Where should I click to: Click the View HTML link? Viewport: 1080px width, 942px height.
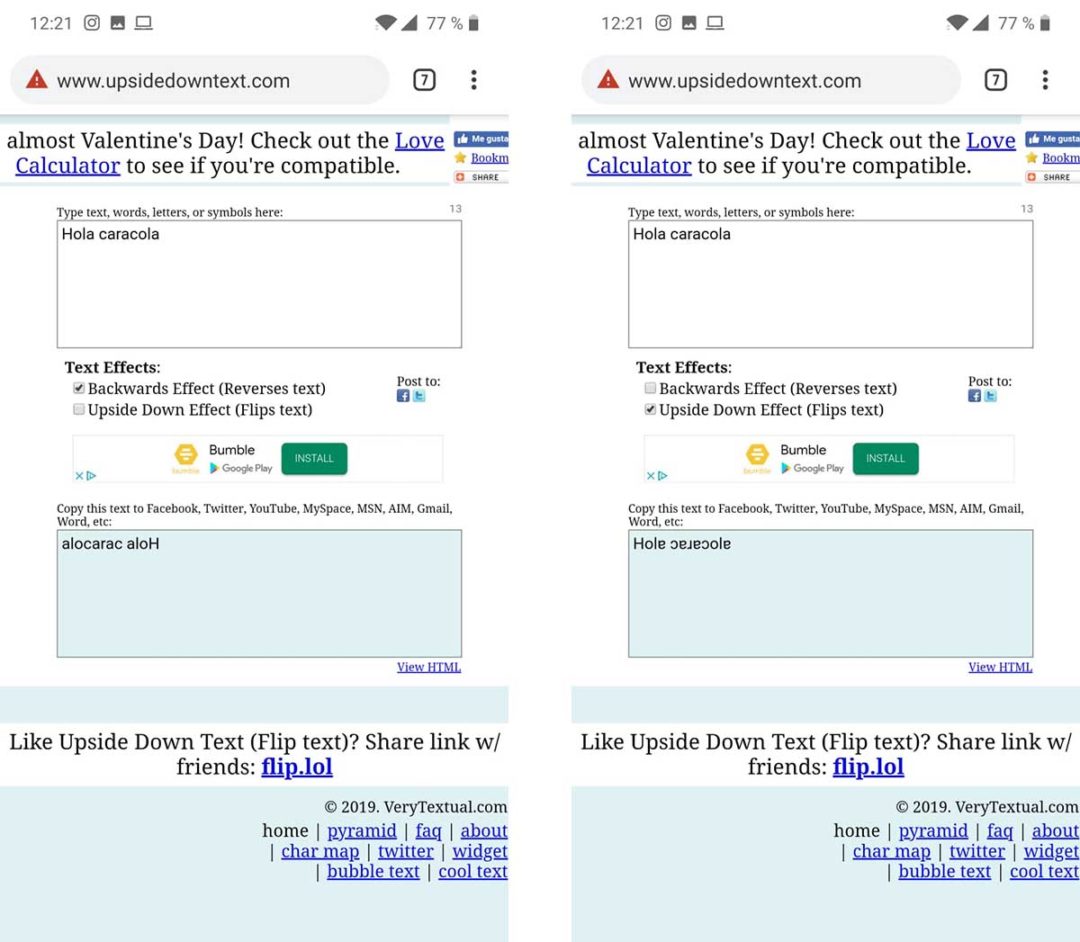pyautogui.click(x=429, y=667)
